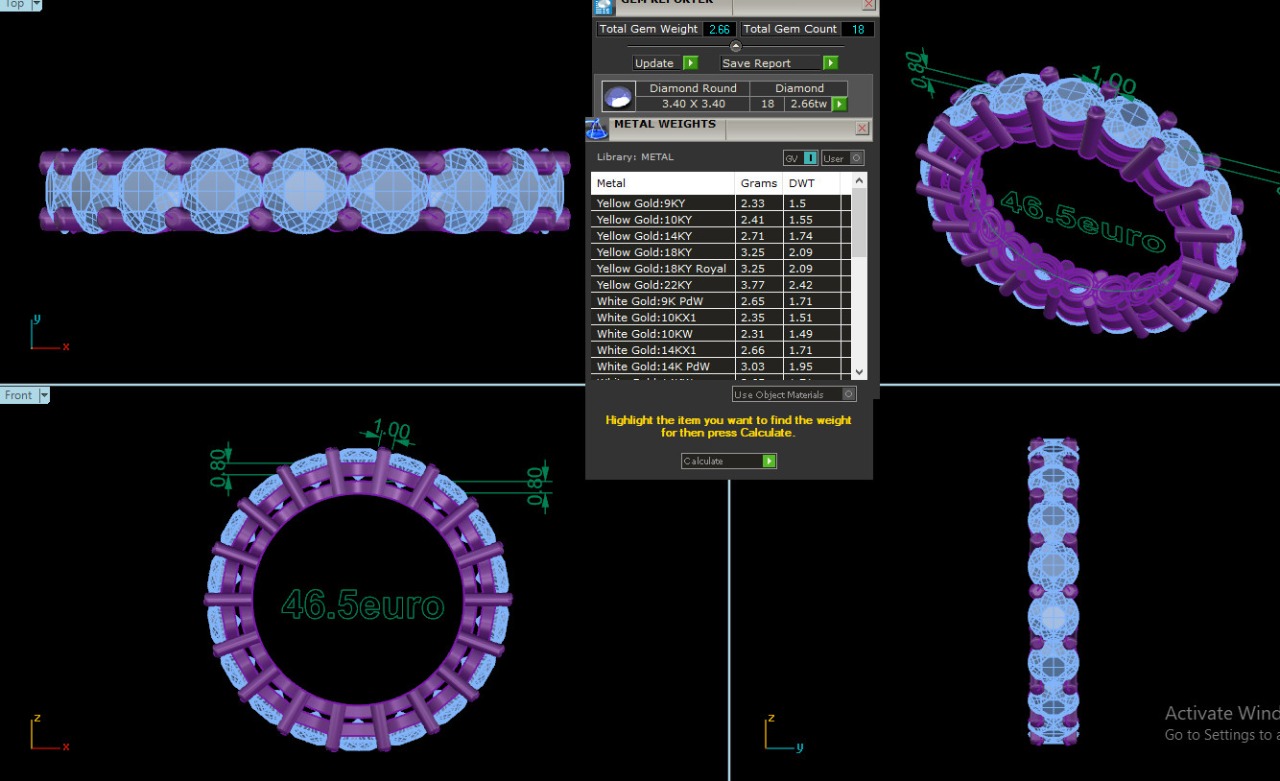
Task: Close the Metal Weights panel
Action: 862,129
